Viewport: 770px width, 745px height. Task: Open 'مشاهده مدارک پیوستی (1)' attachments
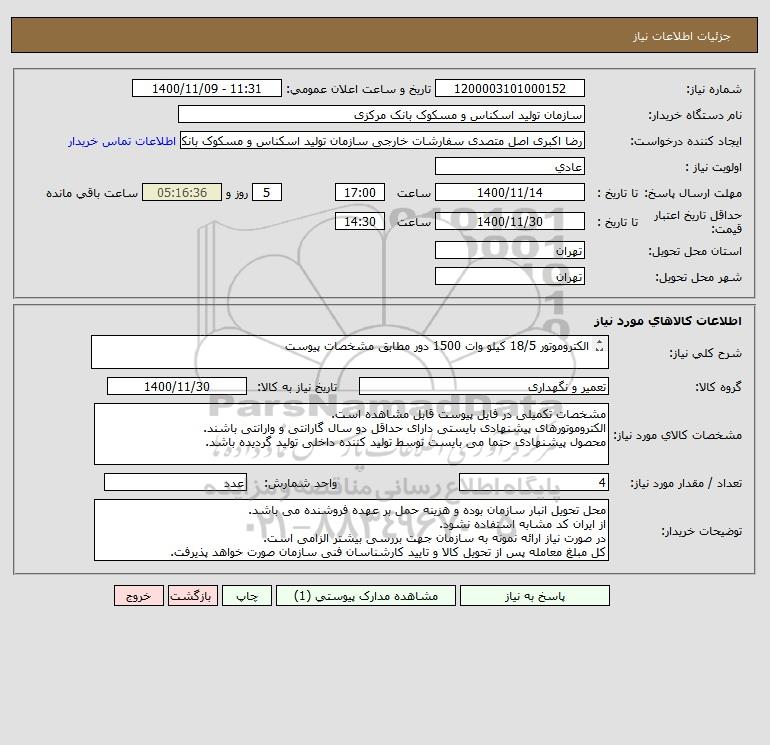point(366,596)
